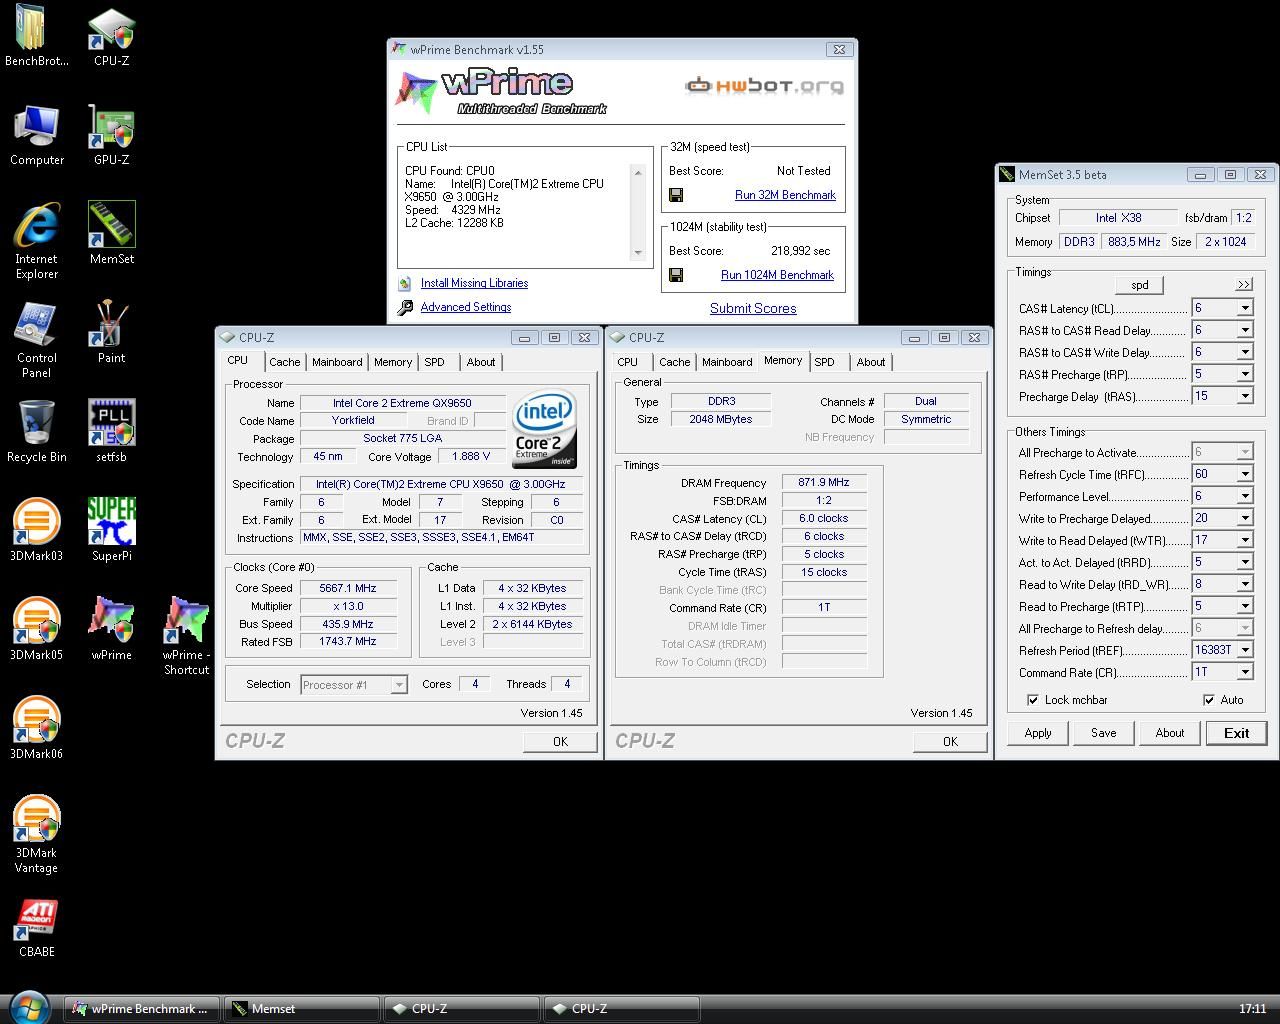Open the 3DMark05 shortcut

(37, 629)
